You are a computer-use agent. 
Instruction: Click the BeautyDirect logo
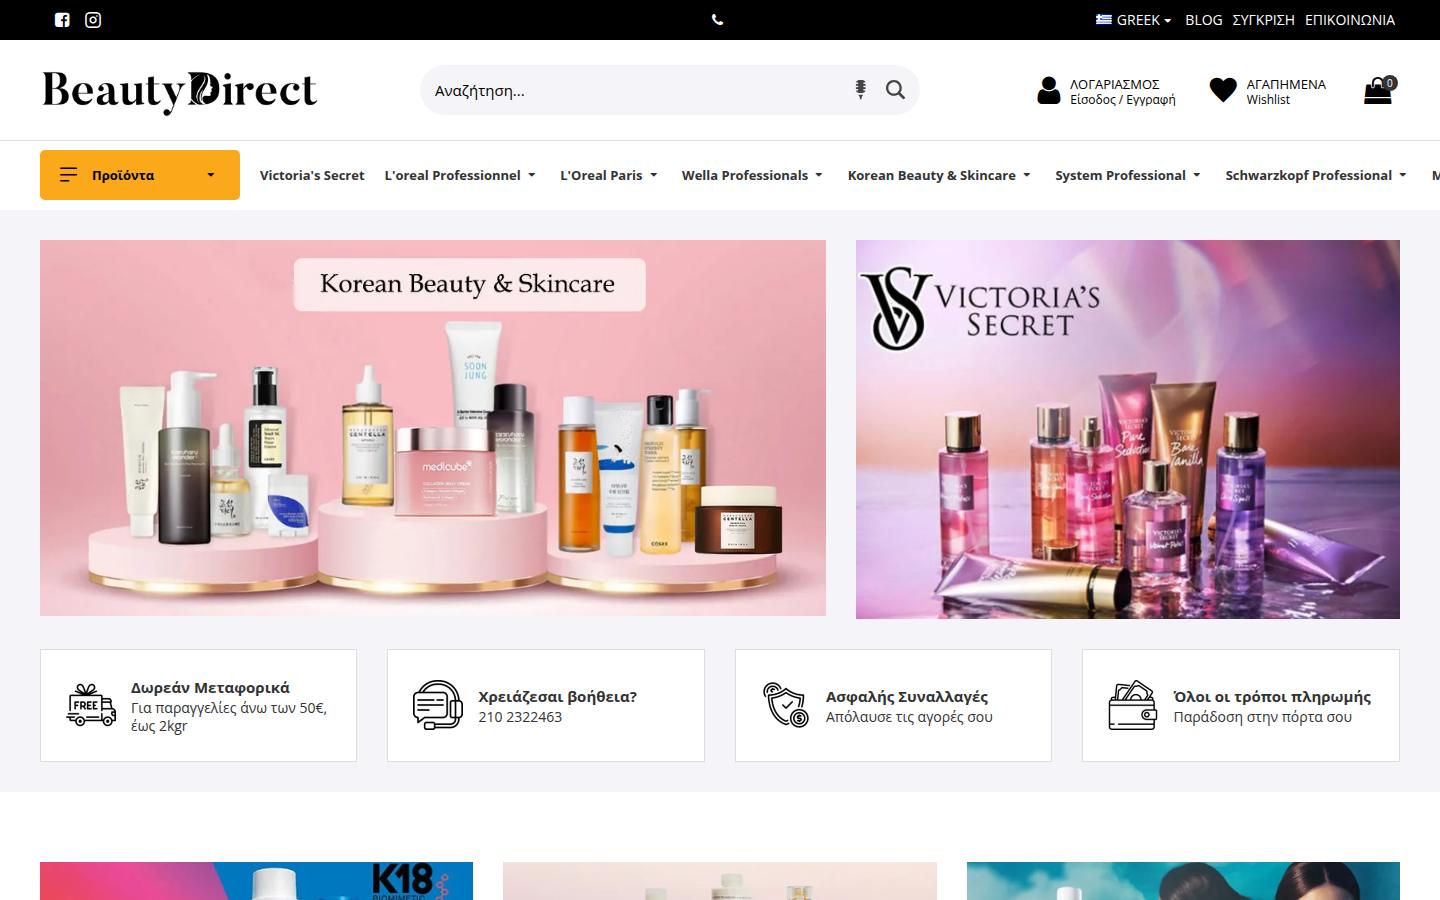coord(179,91)
